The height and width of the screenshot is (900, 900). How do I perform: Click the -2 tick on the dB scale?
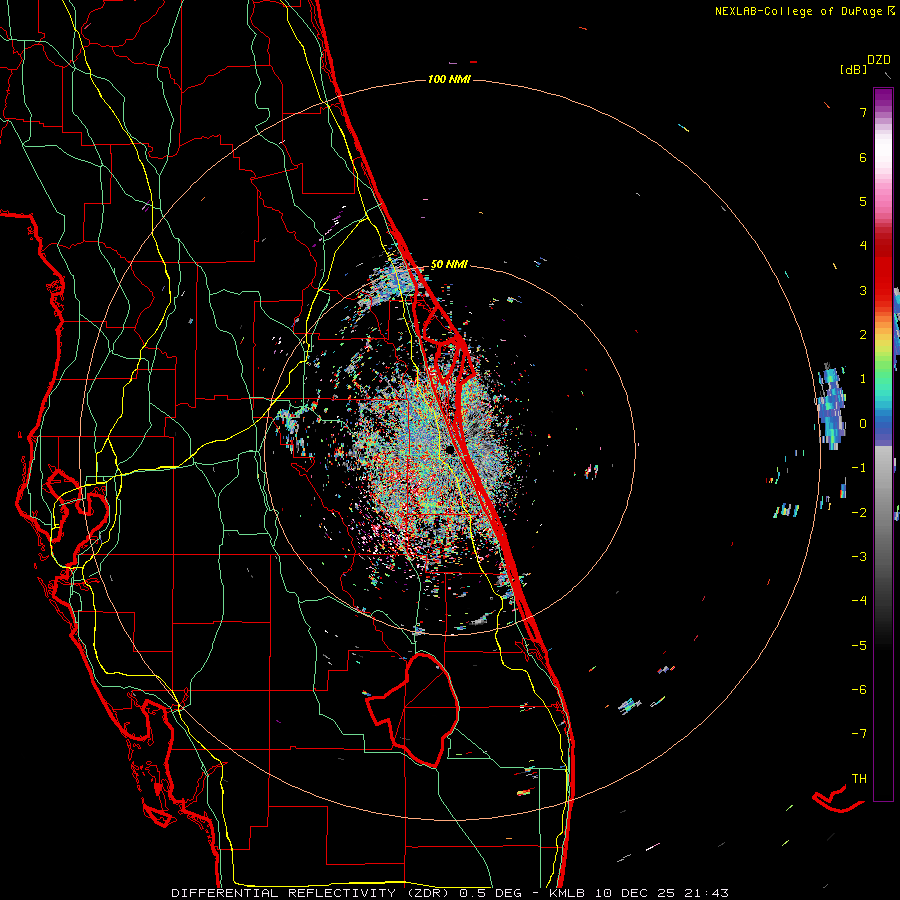point(859,513)
